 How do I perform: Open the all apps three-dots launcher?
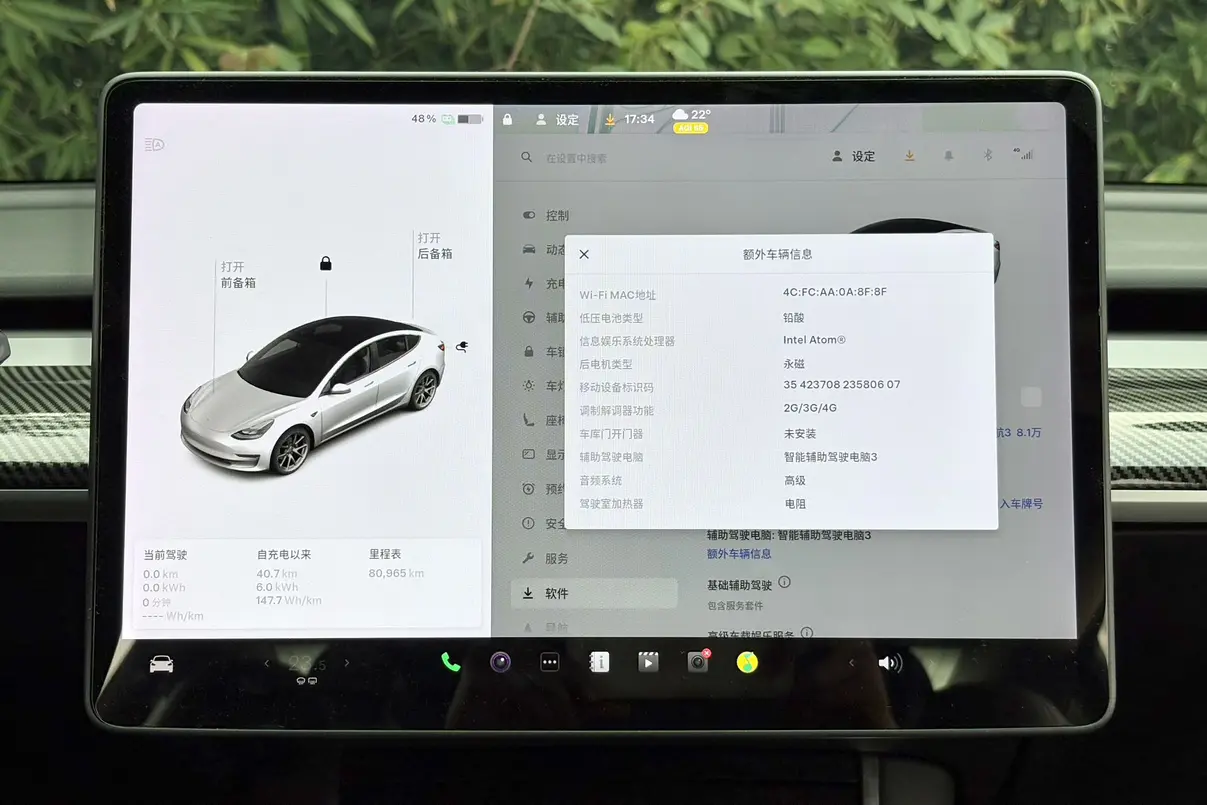click(x=549, y=662)
